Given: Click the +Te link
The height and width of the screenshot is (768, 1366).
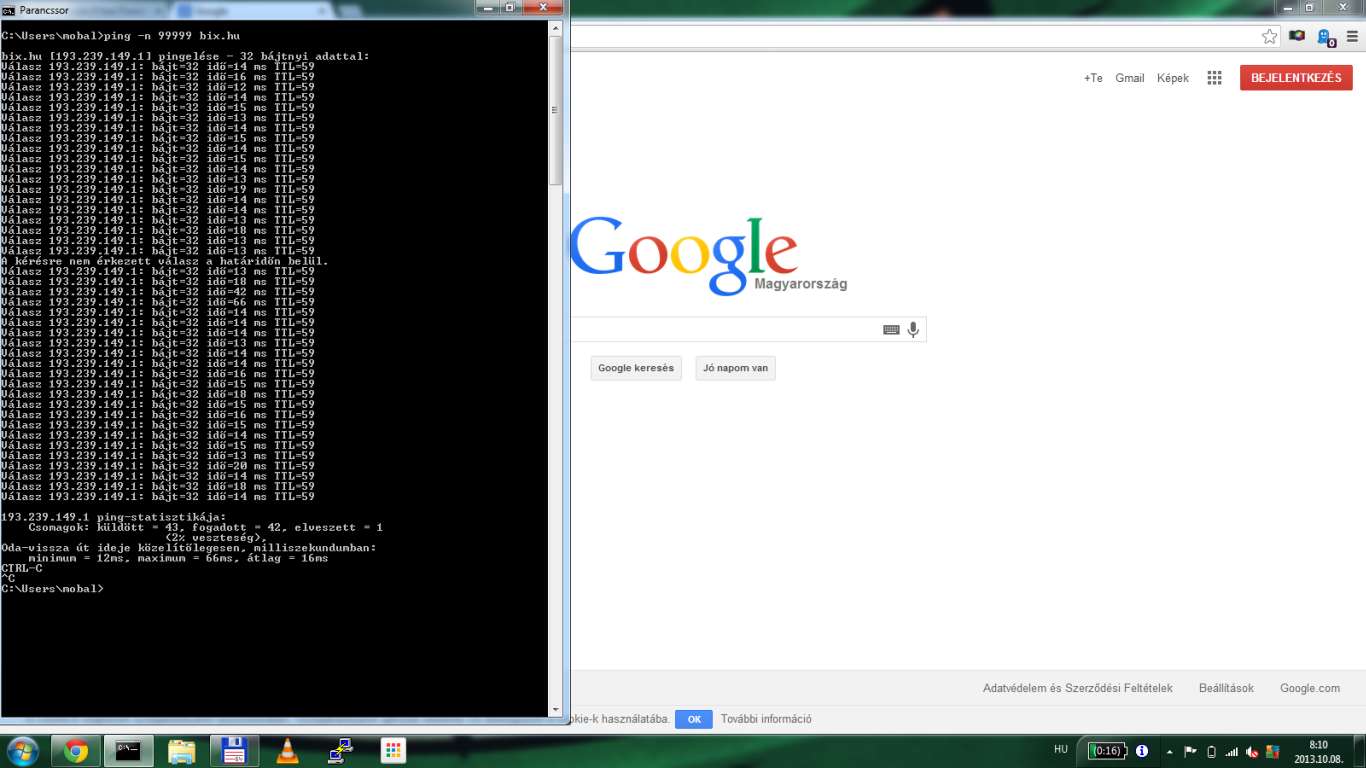Looking at the screenshot, I should pyautogui.click(x=1093, y=78).
